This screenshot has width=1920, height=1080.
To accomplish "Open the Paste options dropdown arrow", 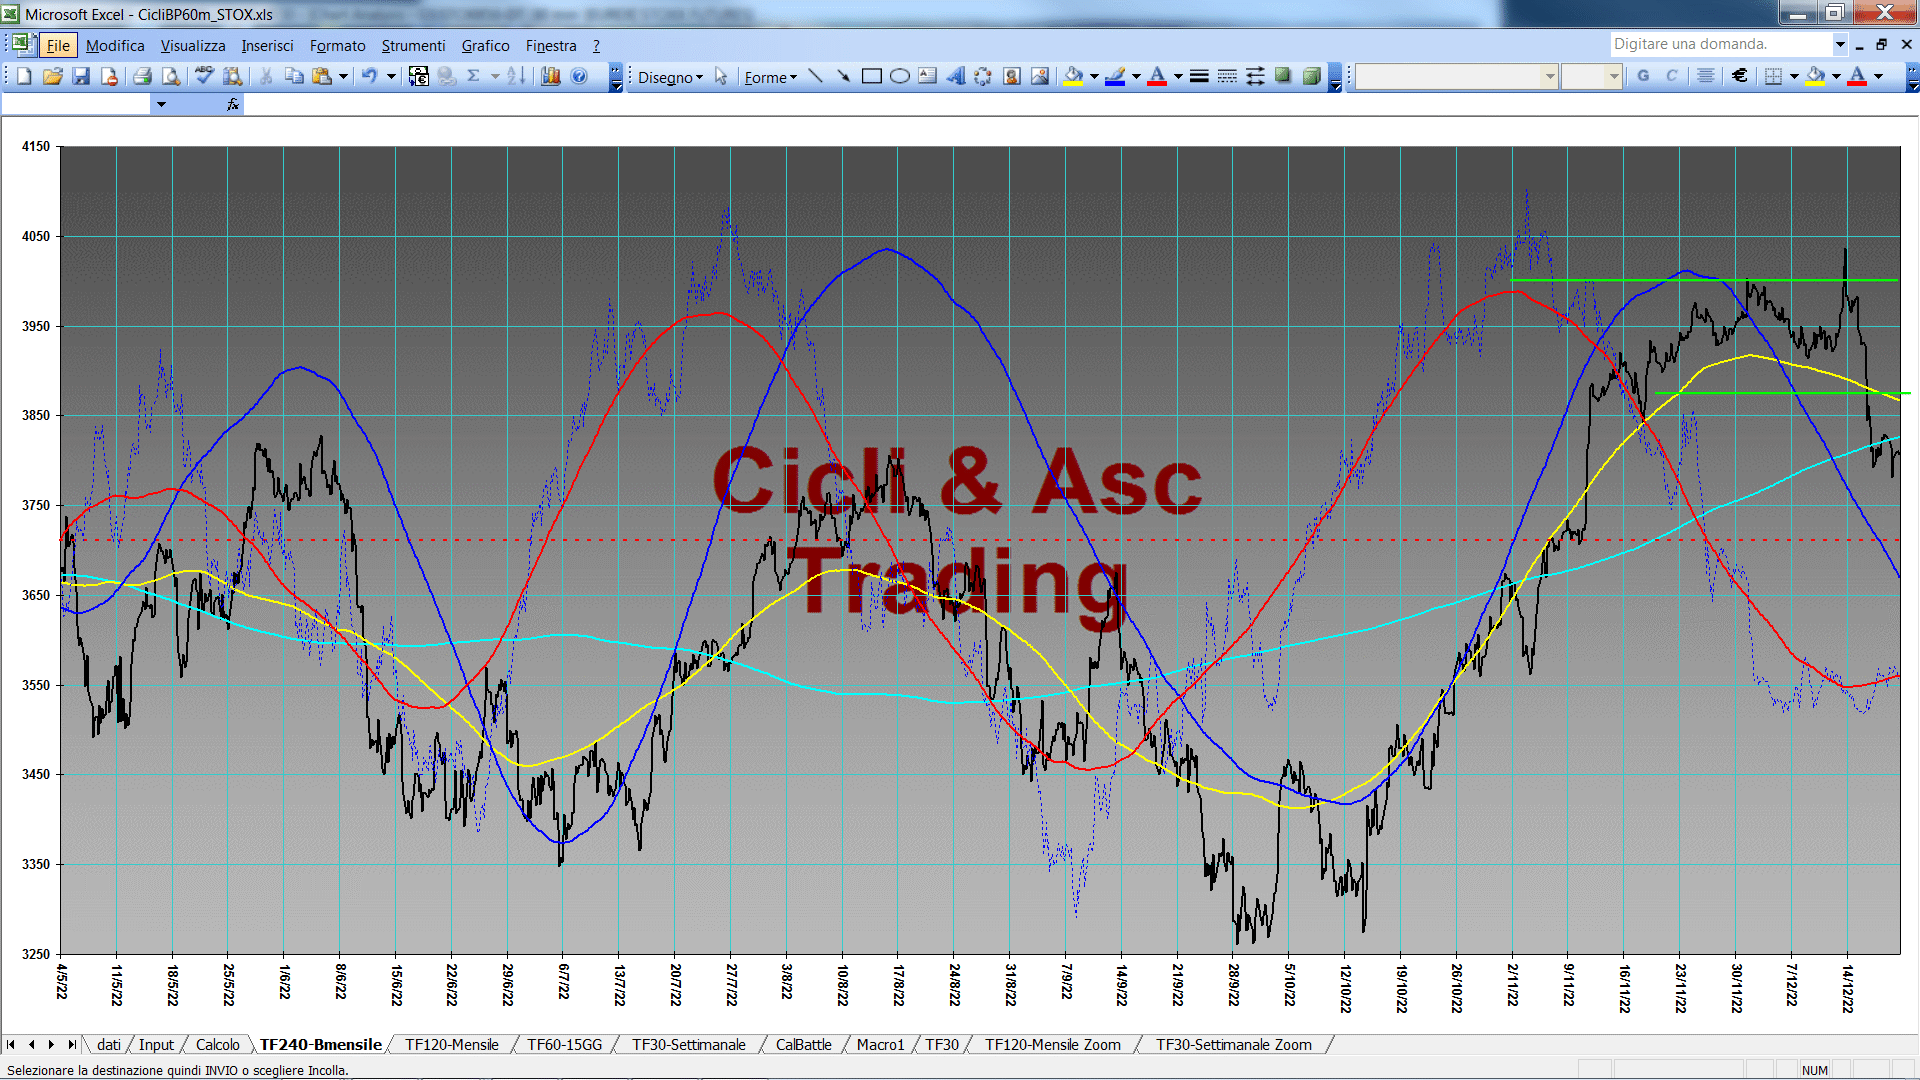I will pyautogui.click(x=343, y=76).
